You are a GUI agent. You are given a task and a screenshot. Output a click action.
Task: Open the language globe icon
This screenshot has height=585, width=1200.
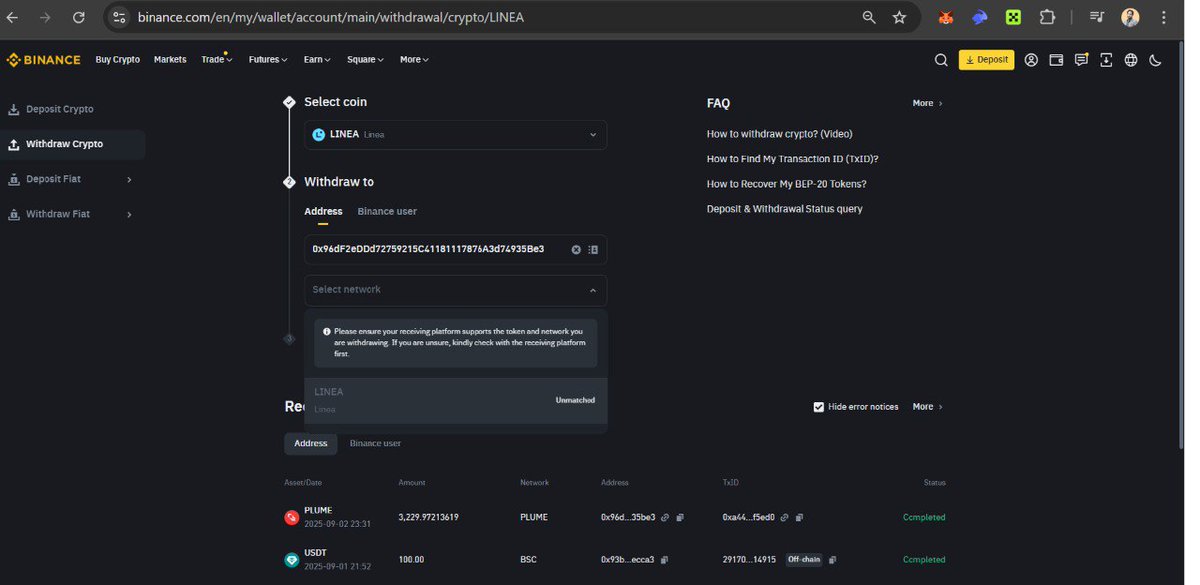coord(1131,60)
